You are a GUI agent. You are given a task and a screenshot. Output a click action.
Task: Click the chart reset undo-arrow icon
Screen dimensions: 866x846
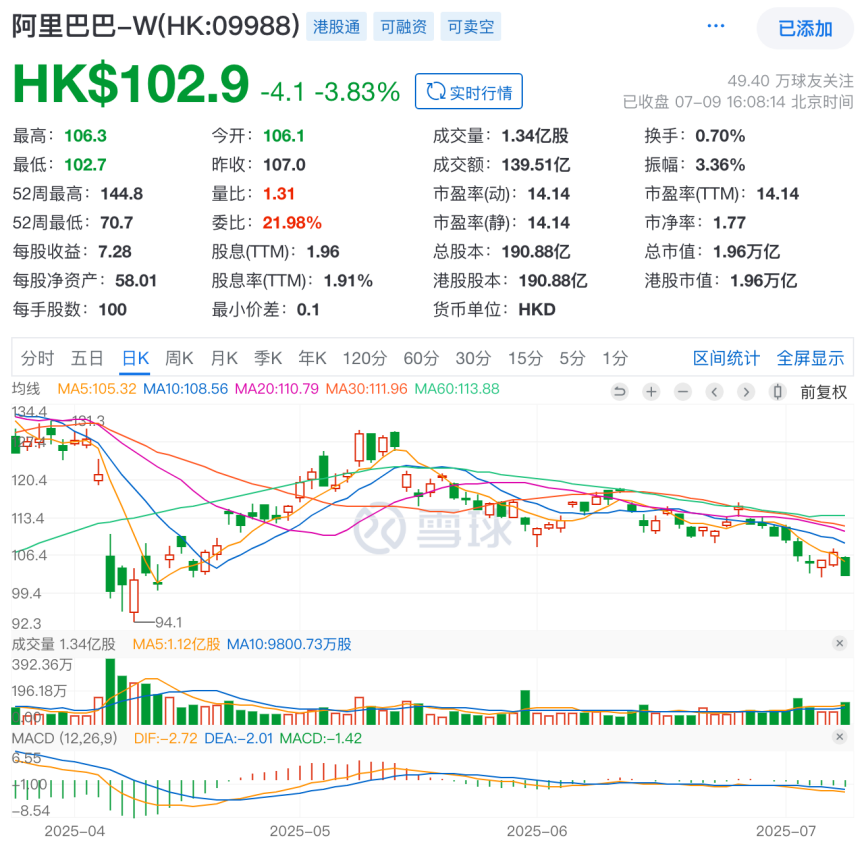620,392
